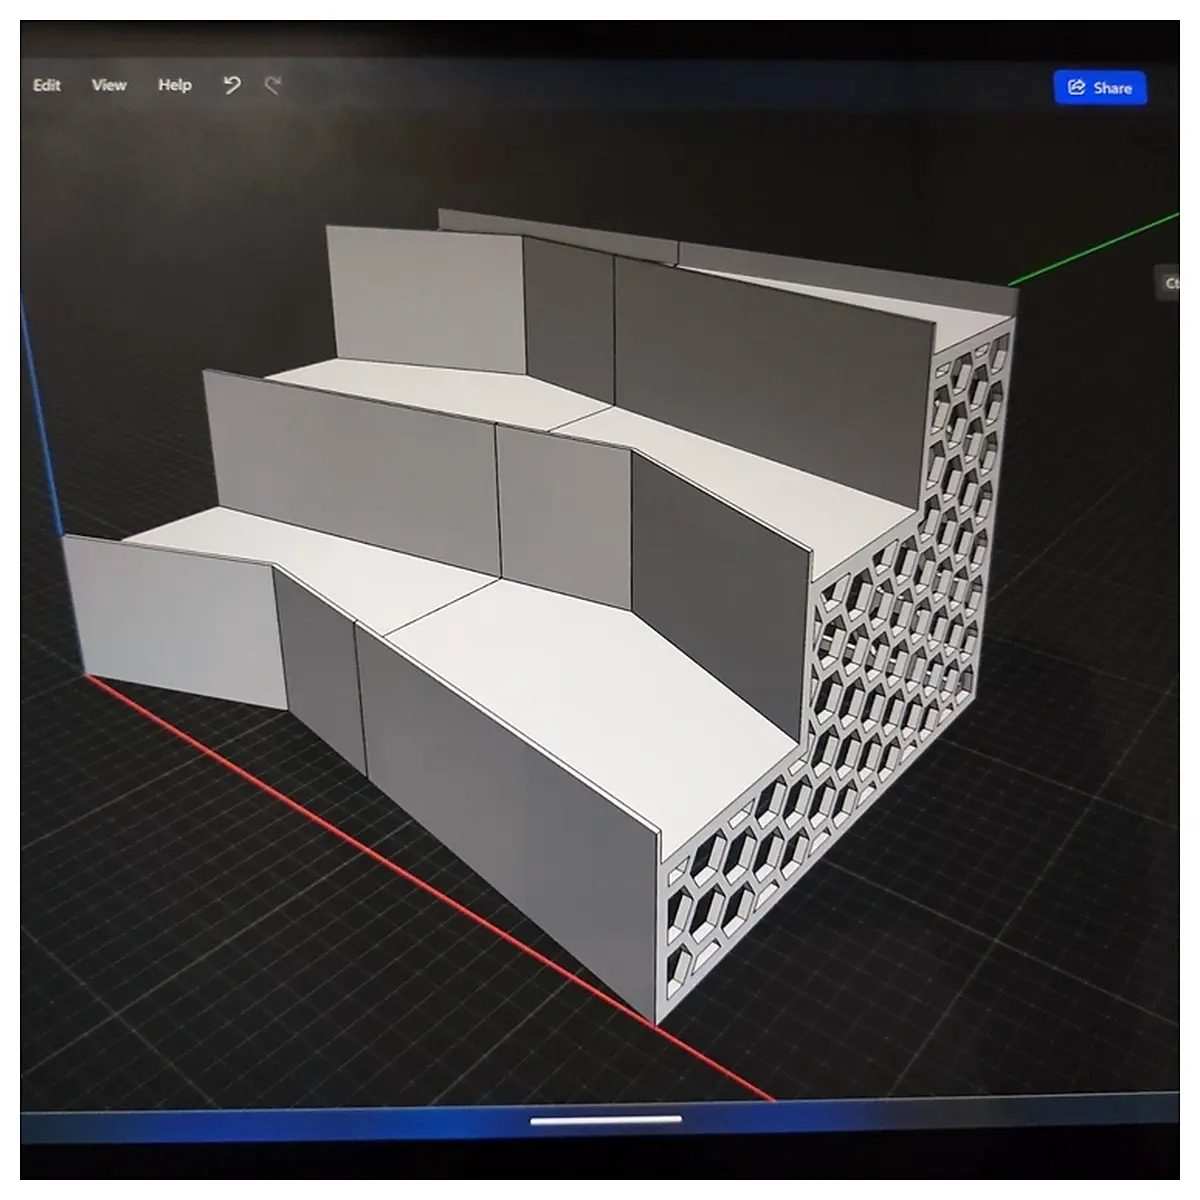Tap the white gesture bar at screen bottom
The image size is (1200, 1200).
[x=607, y=1120]
